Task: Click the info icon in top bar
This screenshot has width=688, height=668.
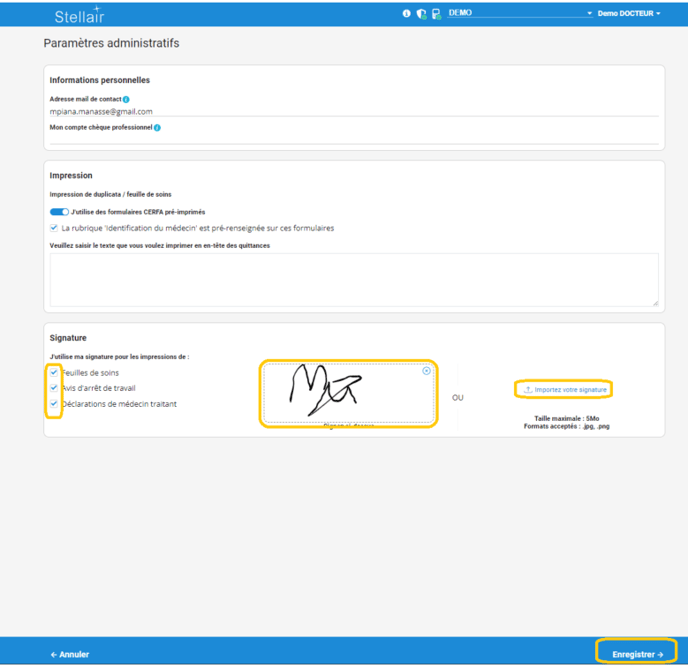Action: 406,14
